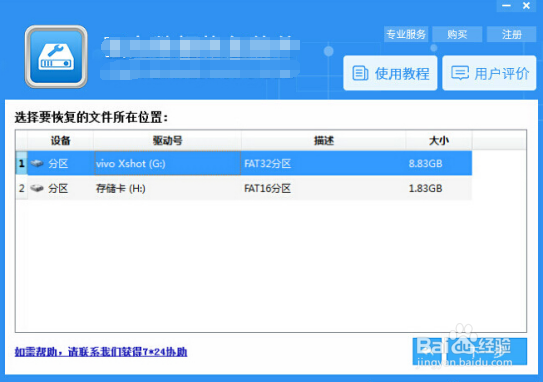Select 存储卡 (H:) drive
The height and width of the screenshot is (382, 543).
coord(167,188)
